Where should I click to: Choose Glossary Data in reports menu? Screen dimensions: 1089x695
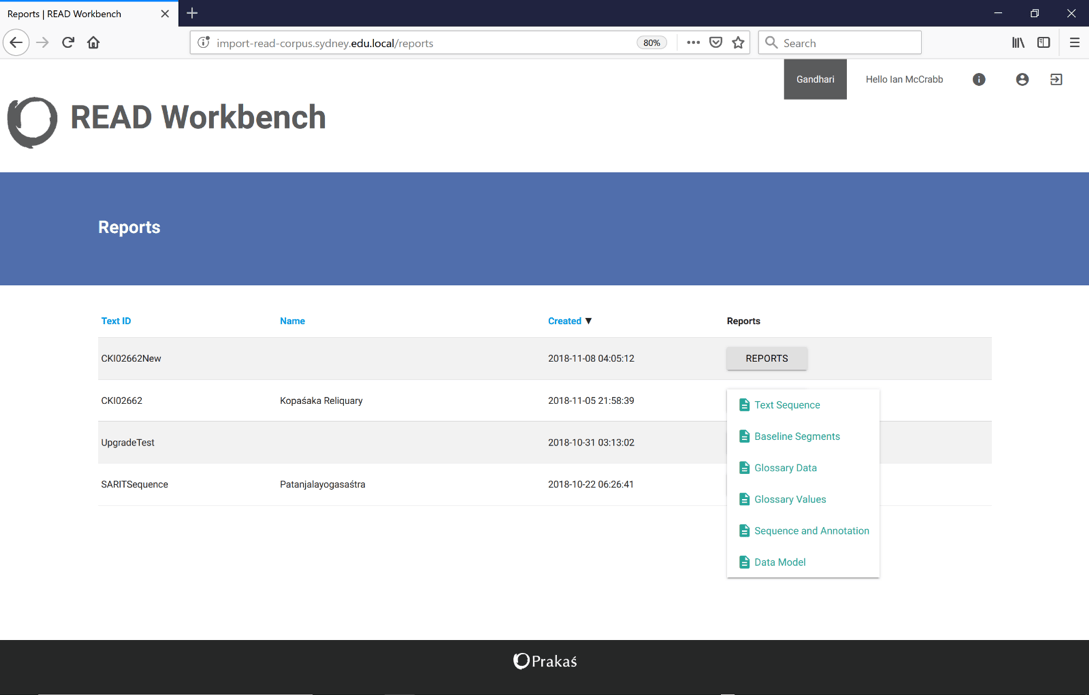click(785, 467)
